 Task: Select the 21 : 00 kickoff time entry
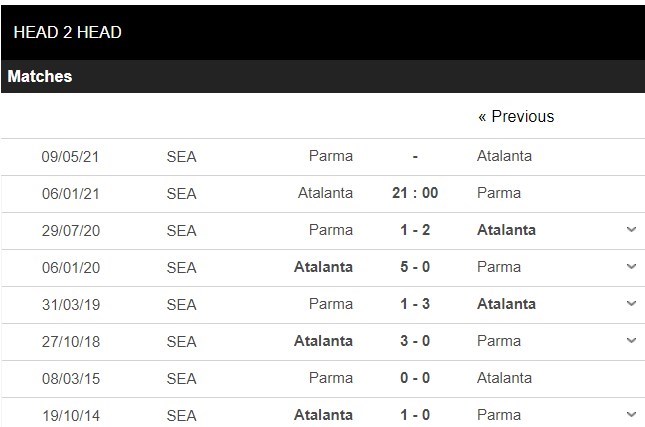415,193
